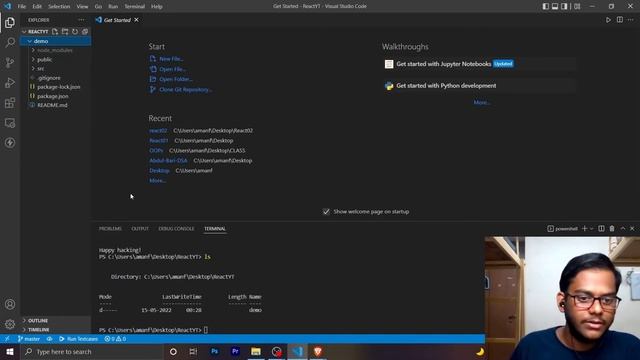This screenshot has height=360, width=640.
Task: Open Customize Layout icon
Action: tap(577, 6)
